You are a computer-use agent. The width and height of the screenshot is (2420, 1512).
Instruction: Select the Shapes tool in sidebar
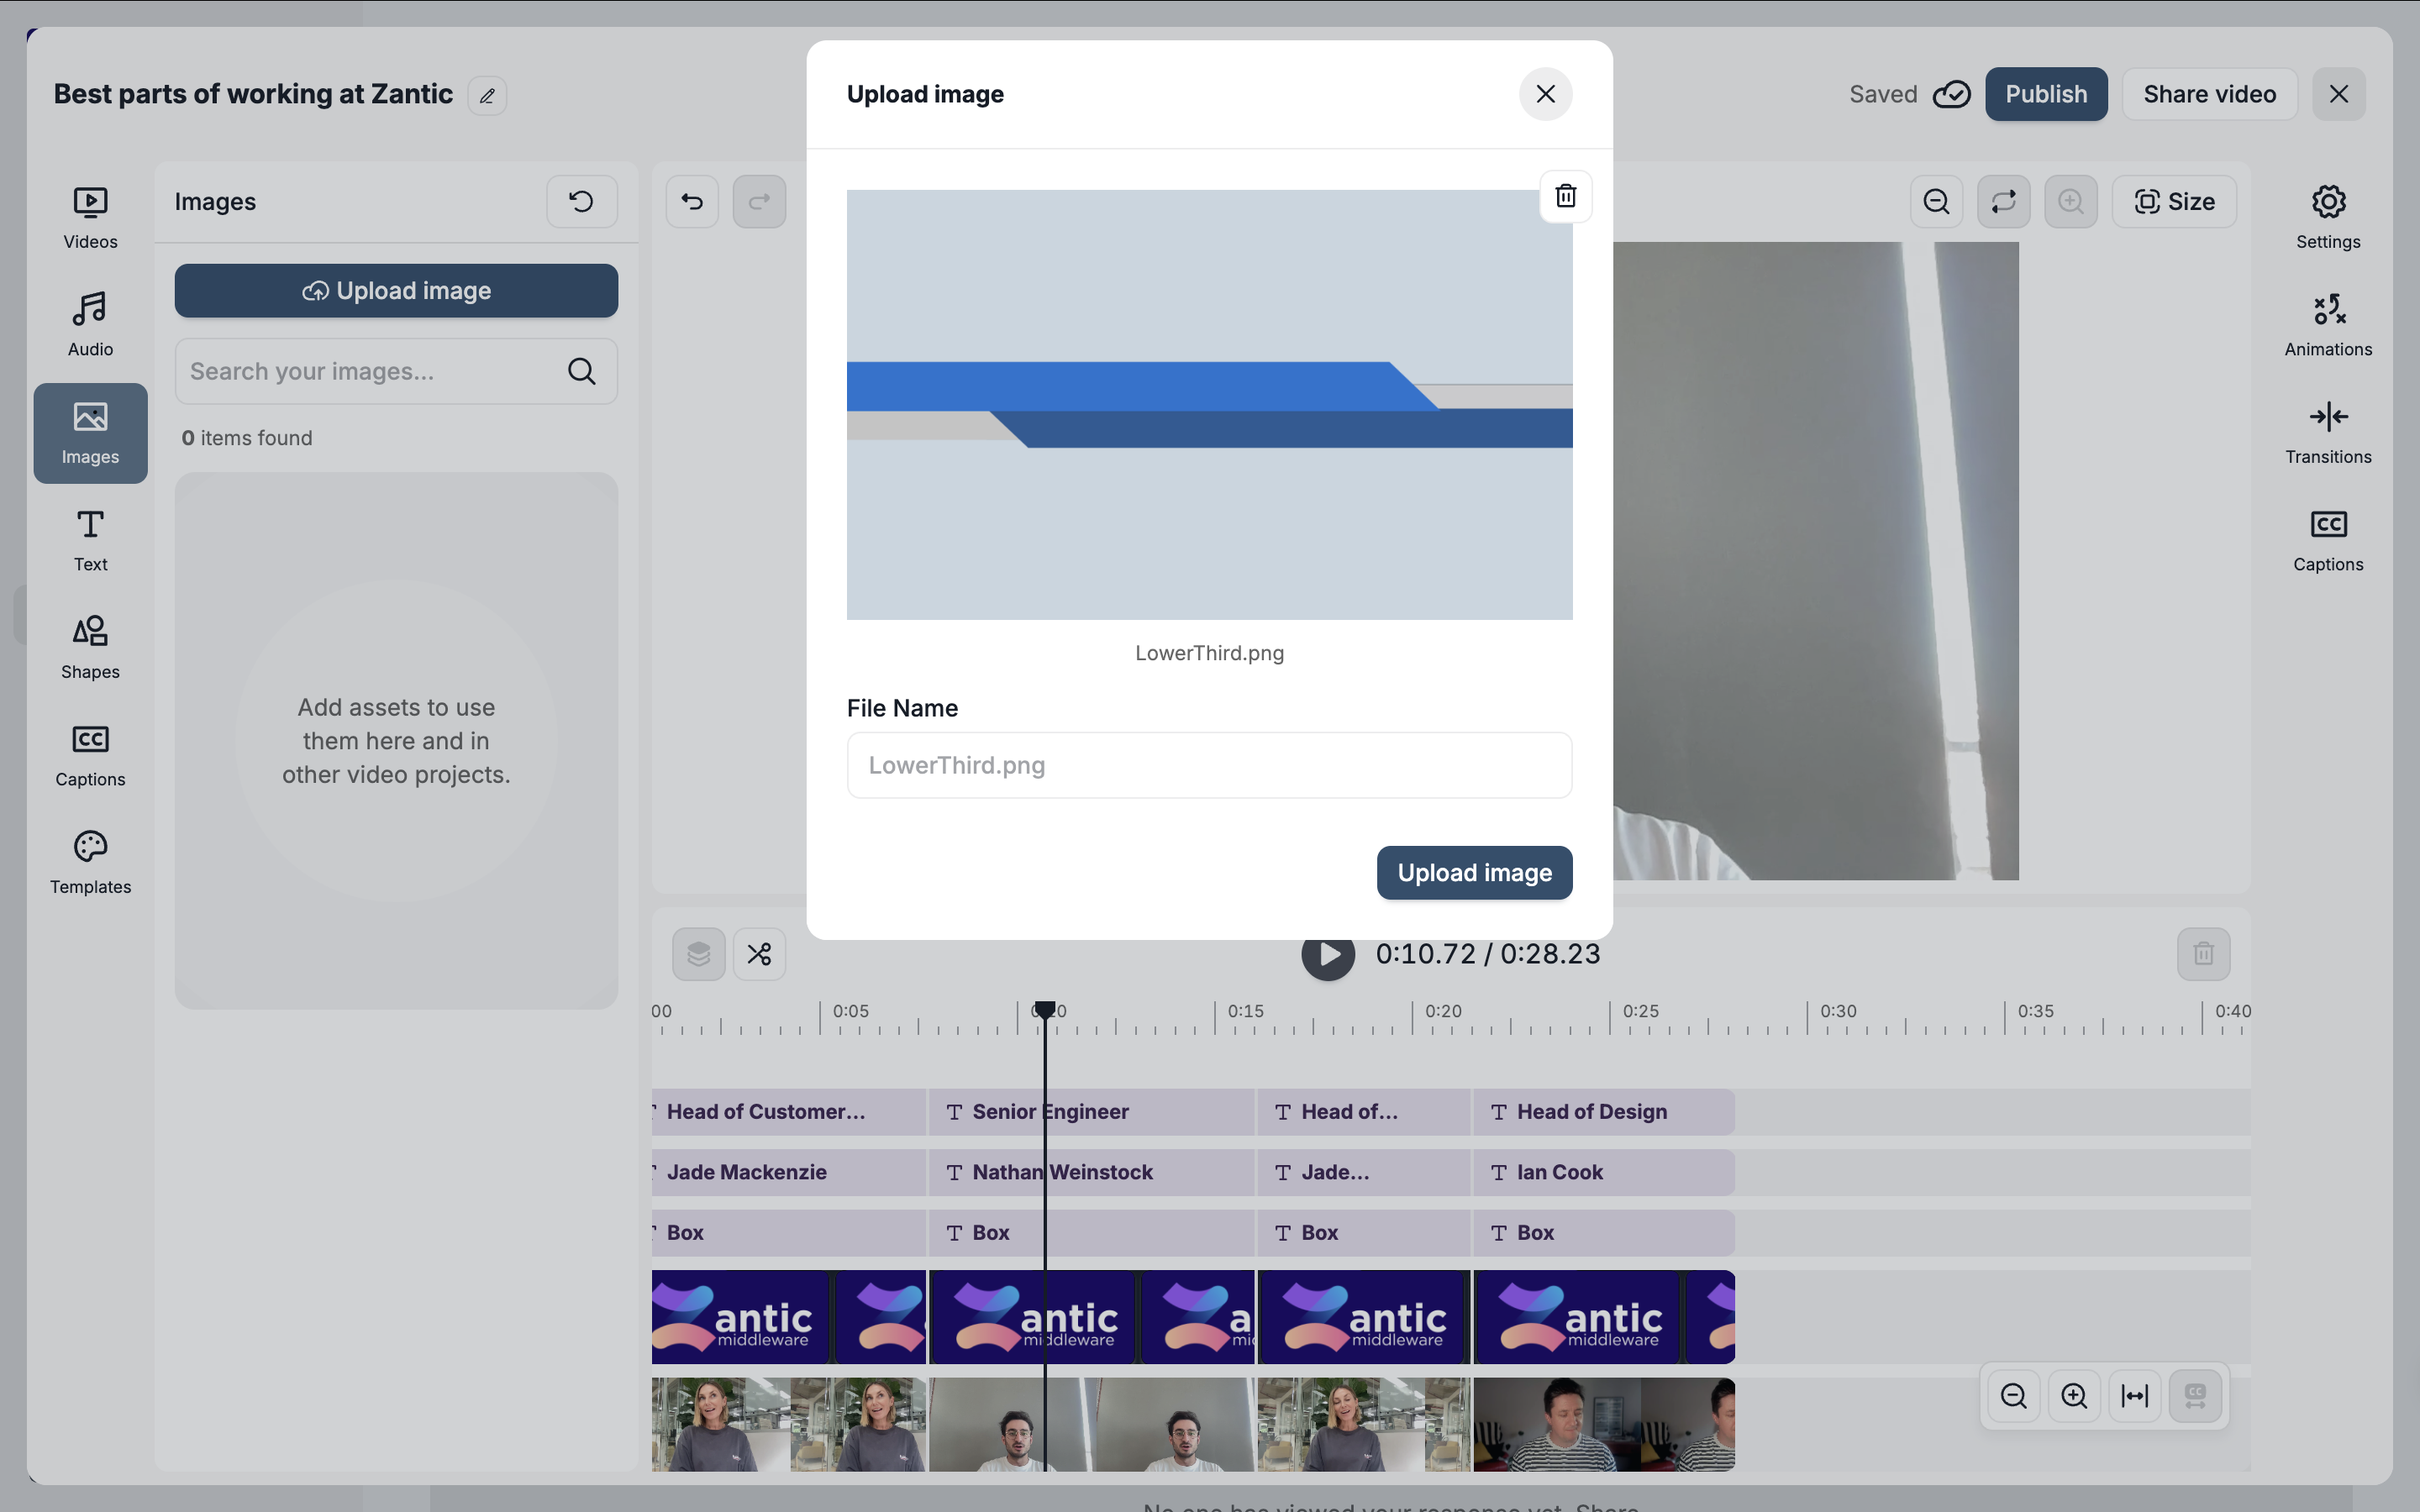pyautogui.click(x=90, y=647)
